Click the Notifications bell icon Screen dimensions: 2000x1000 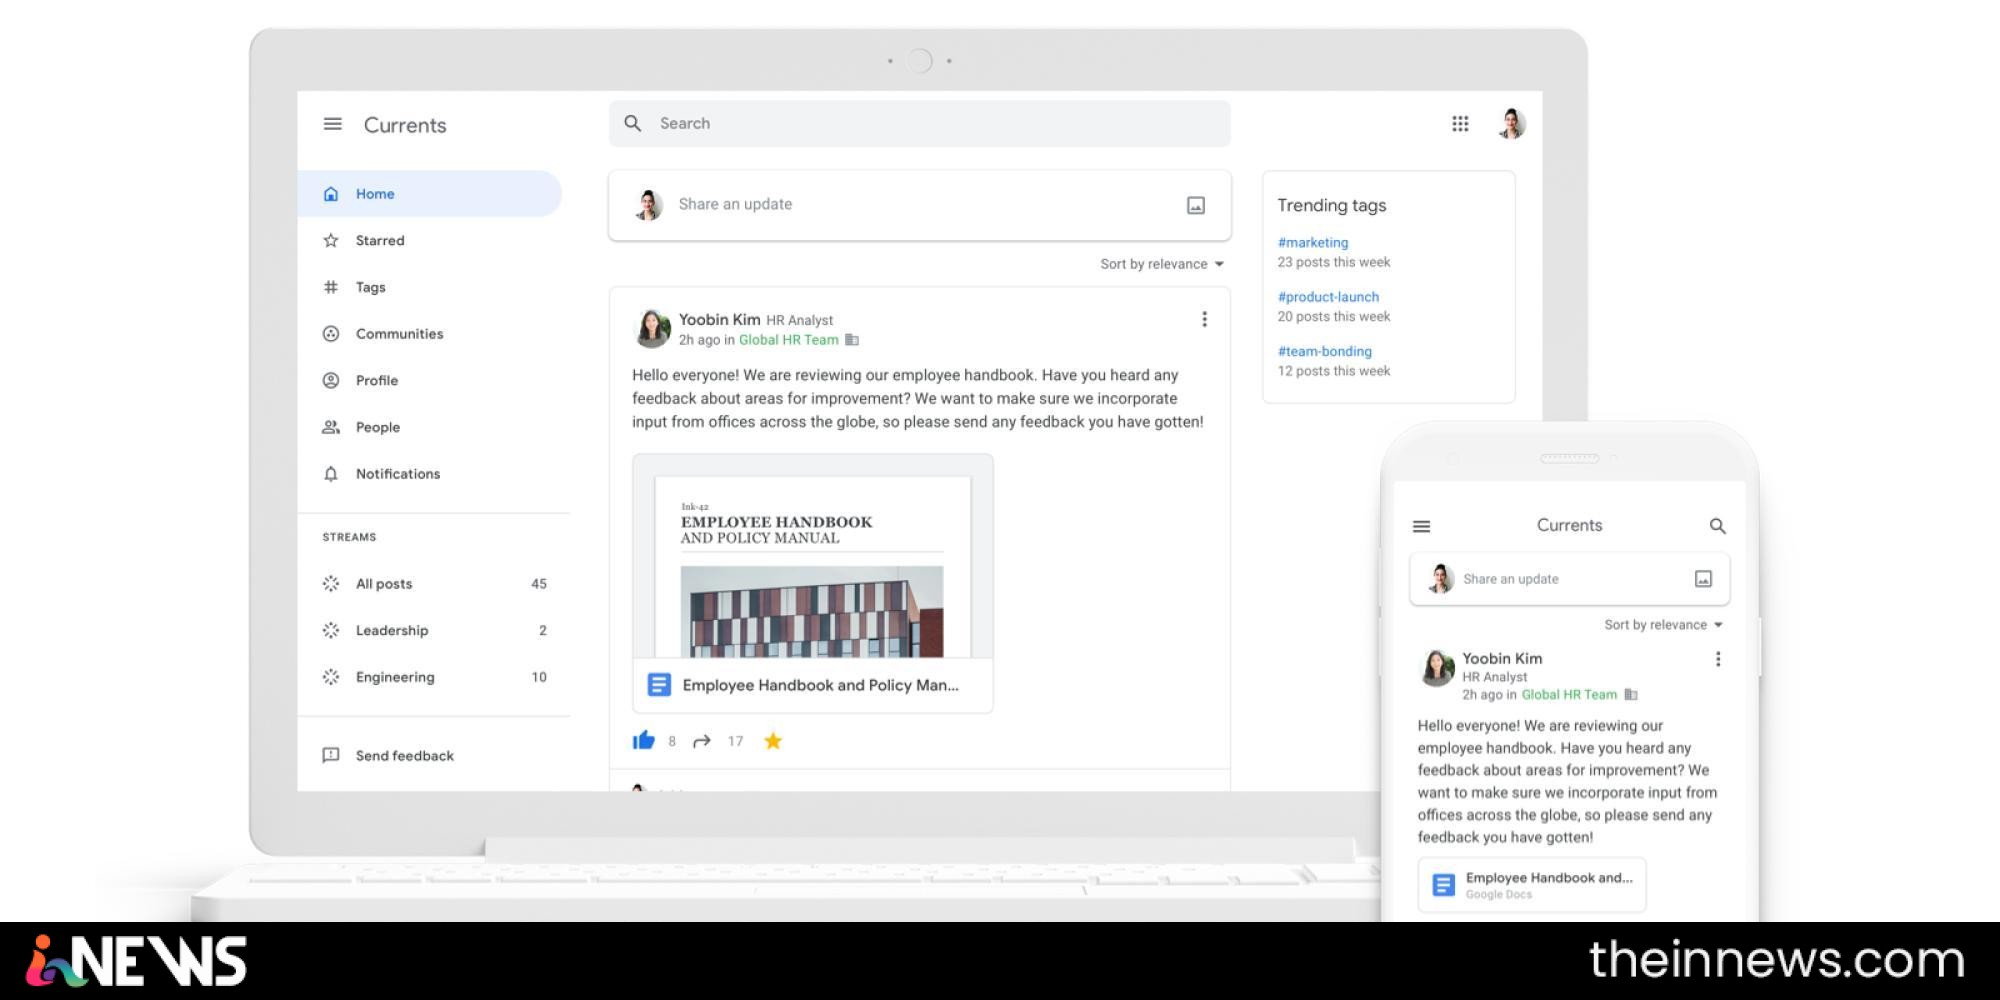pos(331,474)
